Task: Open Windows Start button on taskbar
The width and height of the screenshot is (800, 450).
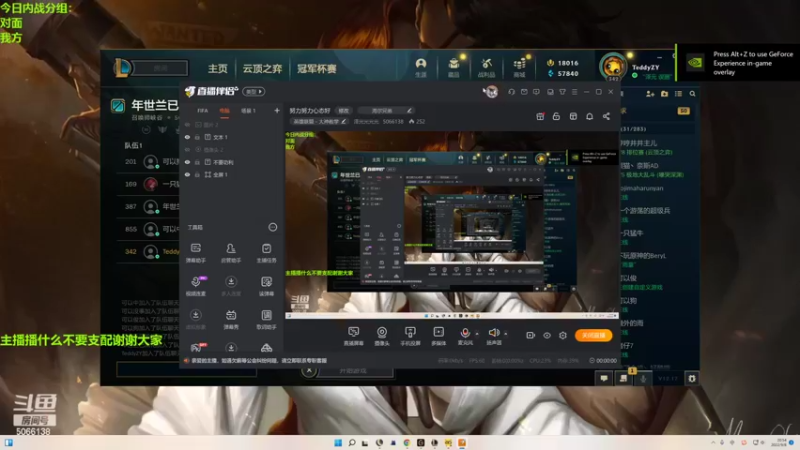Action: click(x=338, y=442)
